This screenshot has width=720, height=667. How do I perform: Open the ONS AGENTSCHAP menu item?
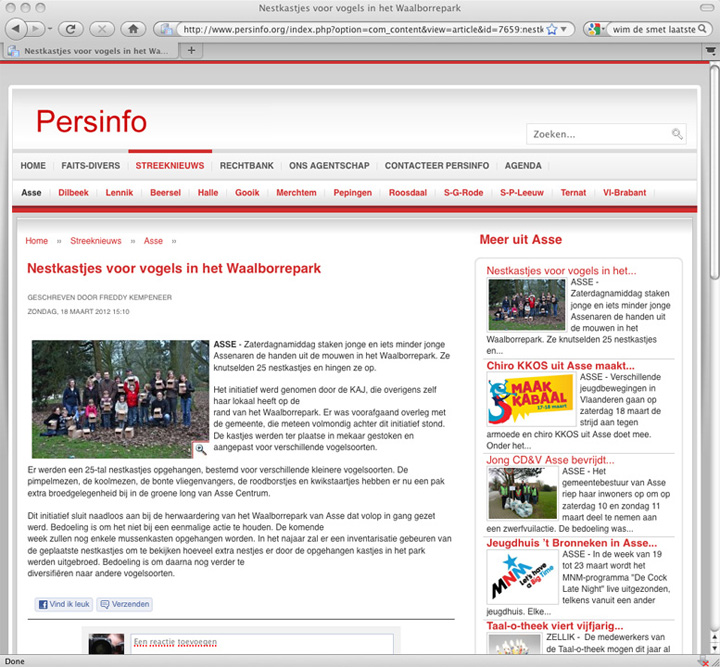coord(329,166)
